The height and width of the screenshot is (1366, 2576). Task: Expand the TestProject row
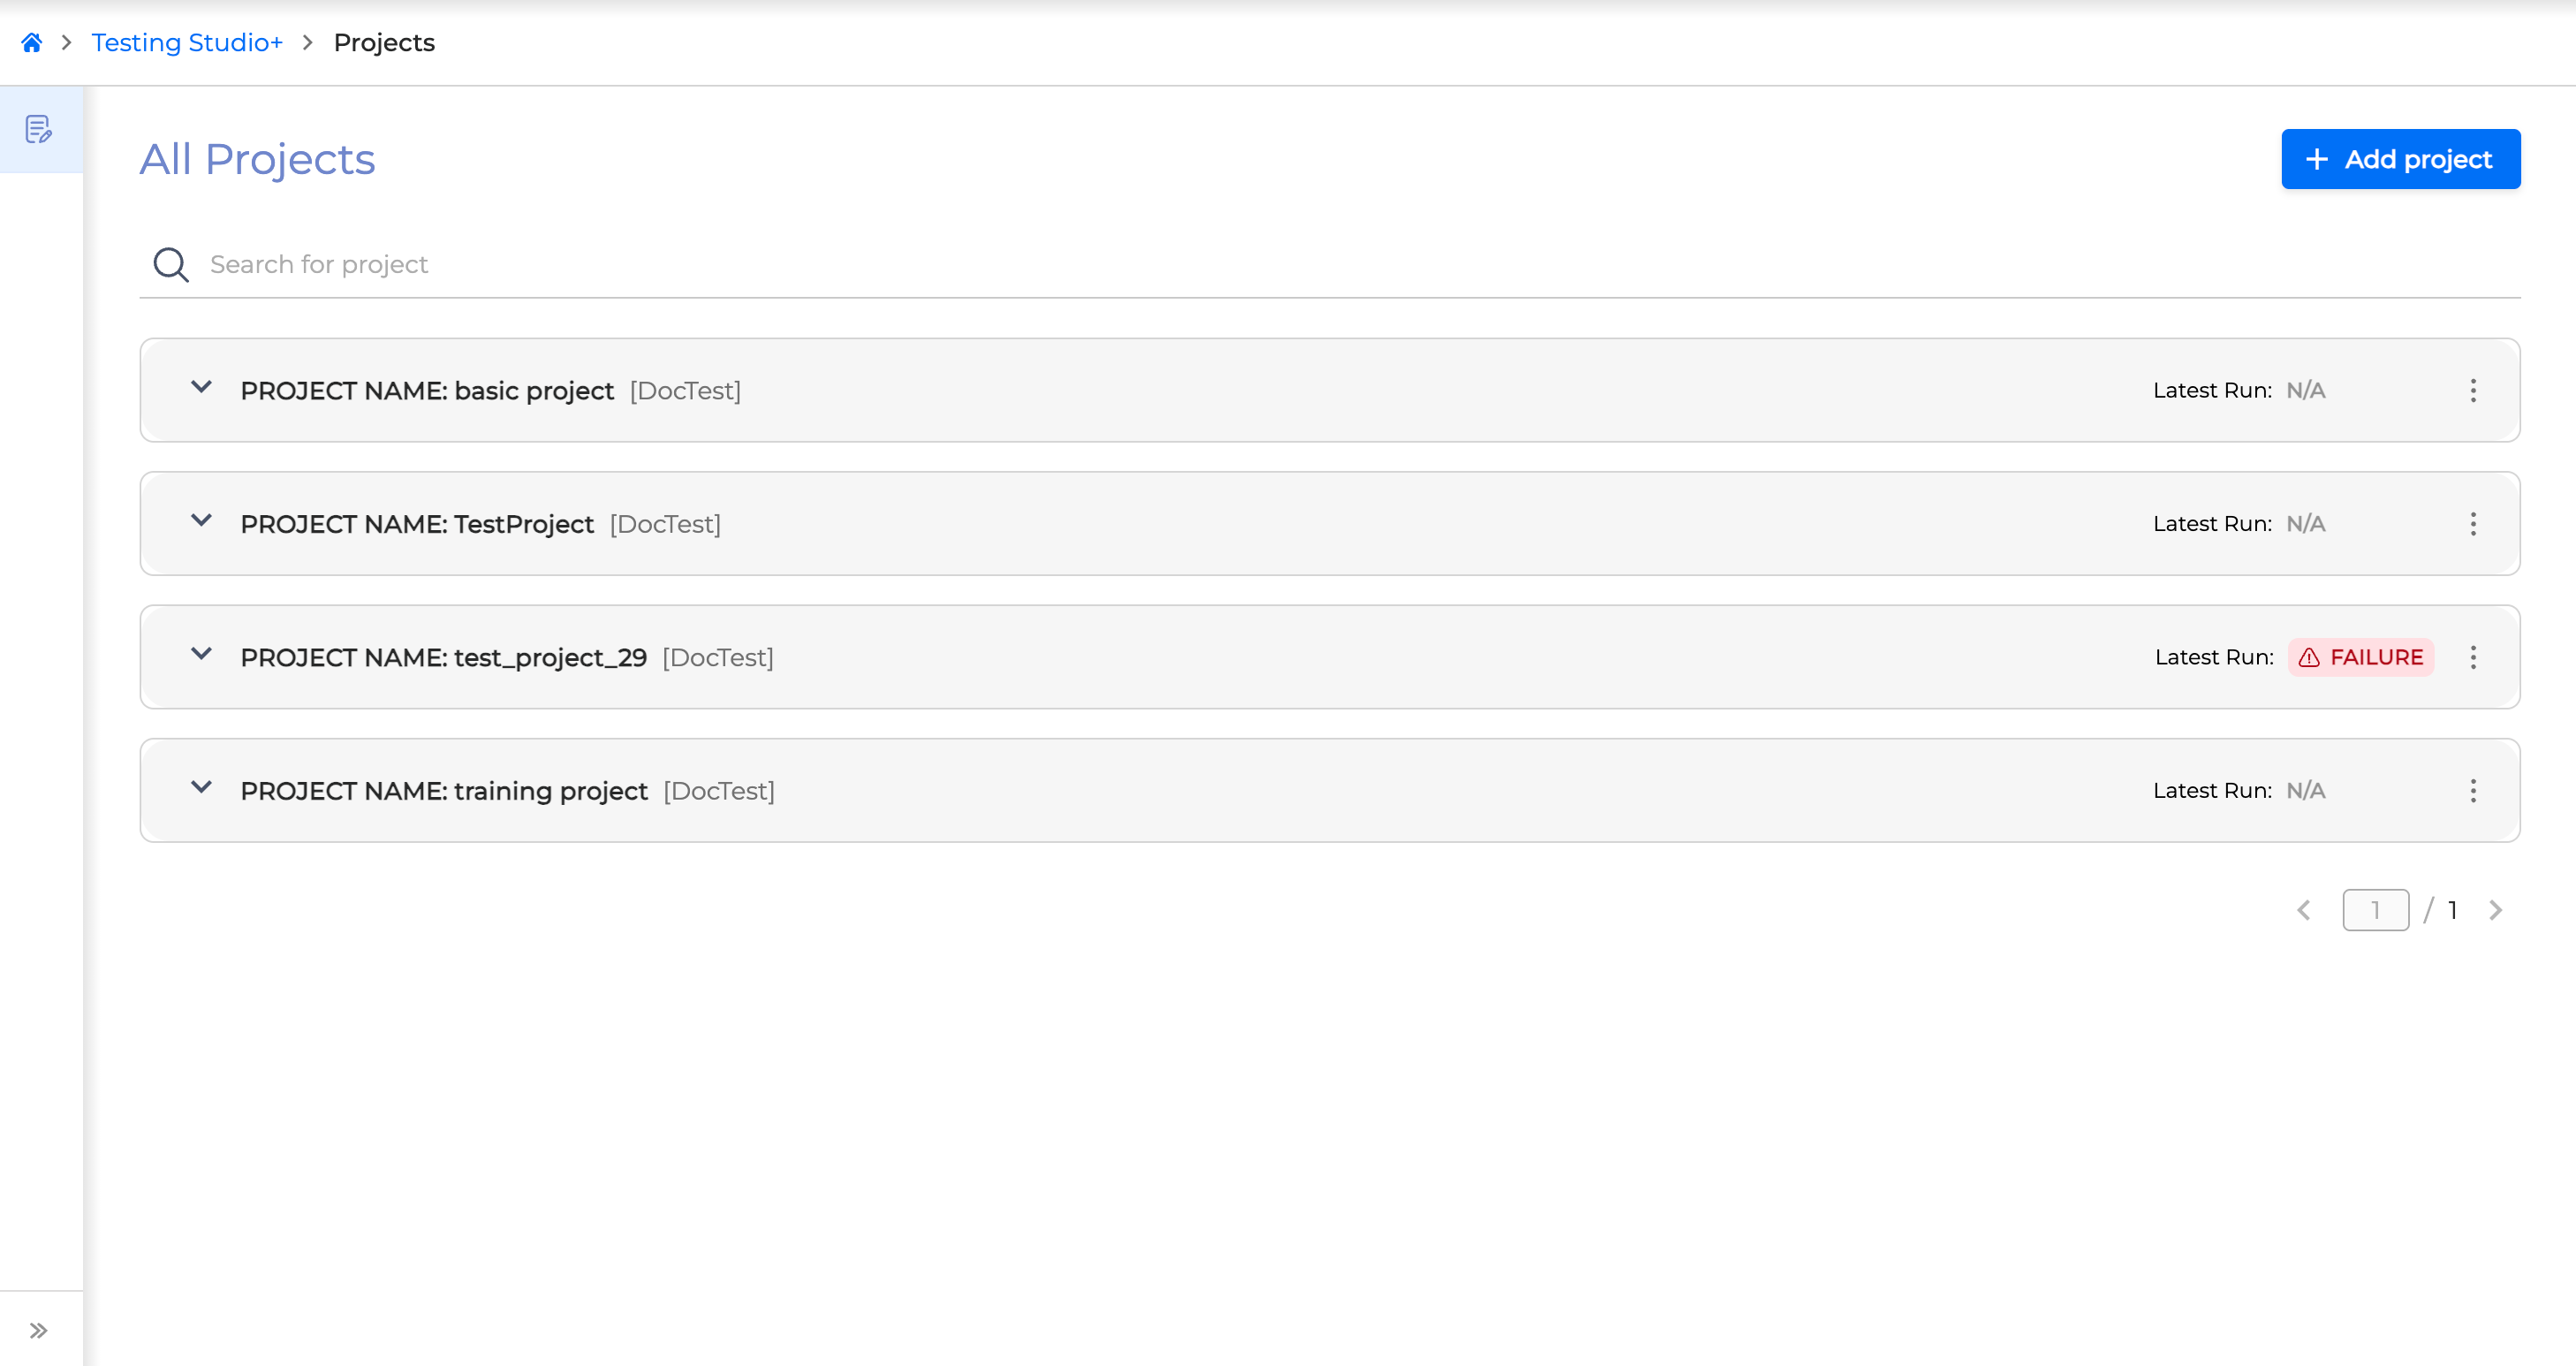click(201, 521)
